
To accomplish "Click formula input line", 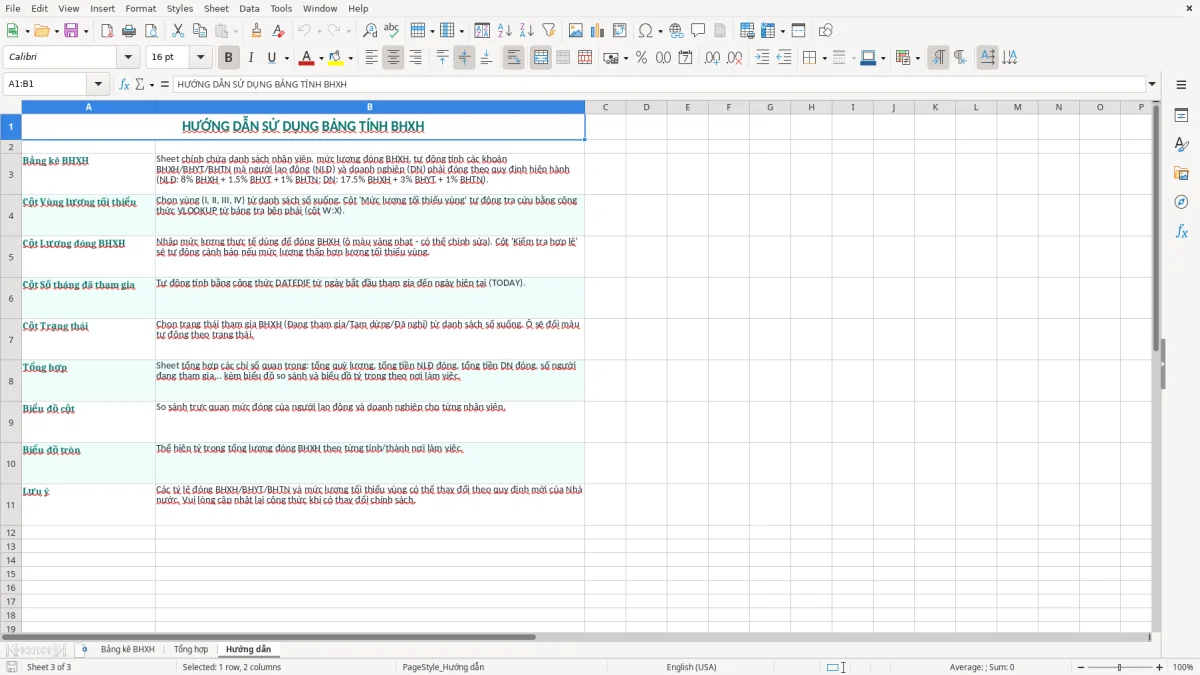I will (658, 84).
